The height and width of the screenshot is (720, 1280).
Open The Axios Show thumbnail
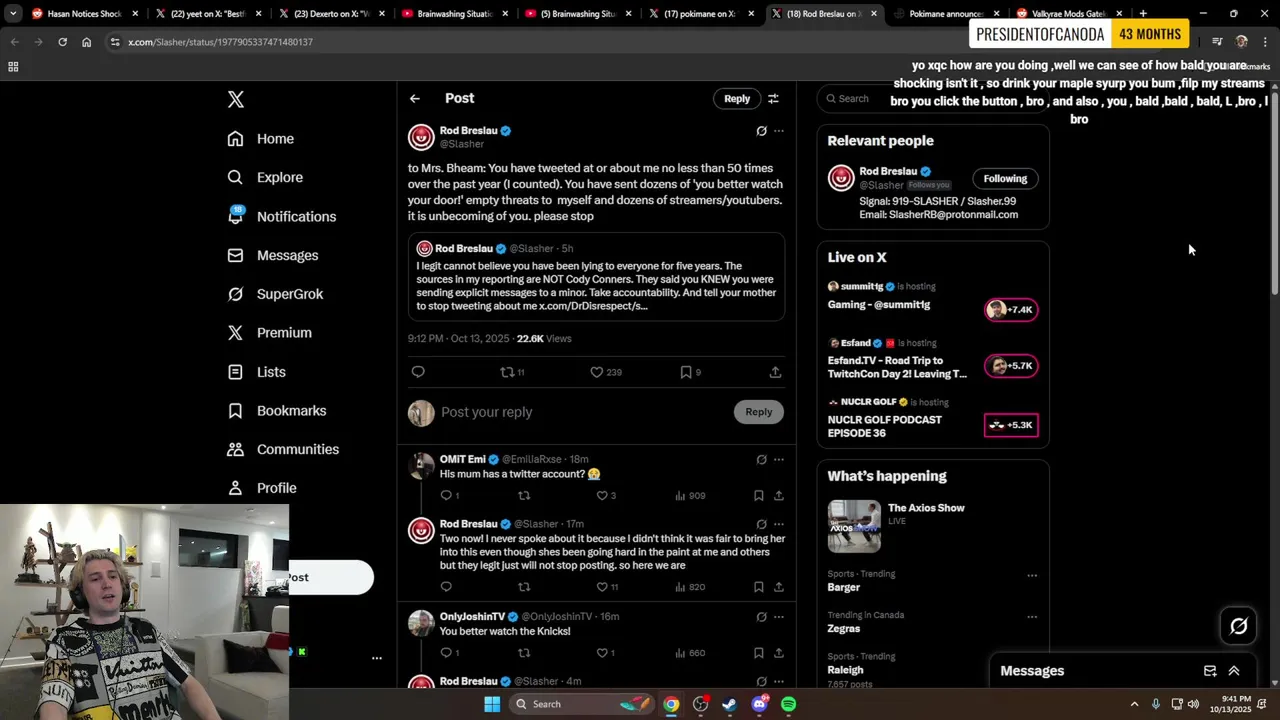854,526
